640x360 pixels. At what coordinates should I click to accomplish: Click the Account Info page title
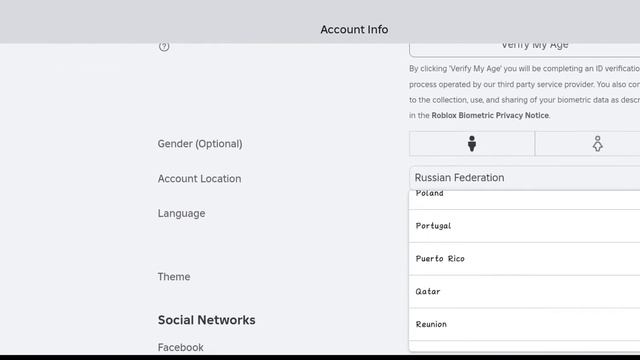click(354, 29)
